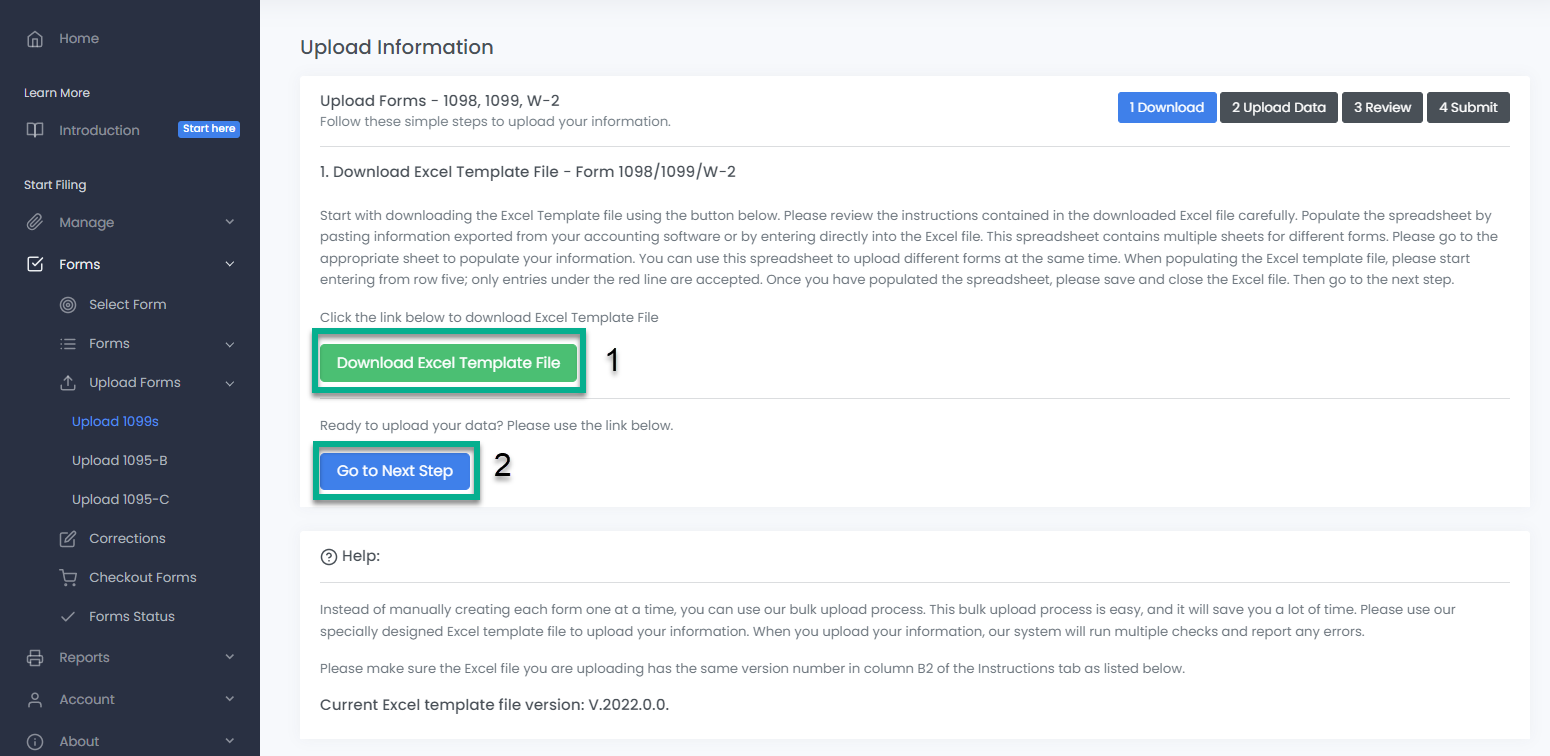Click the Account person icon
Screen dimensions: 1550x756
coord(35,700)
